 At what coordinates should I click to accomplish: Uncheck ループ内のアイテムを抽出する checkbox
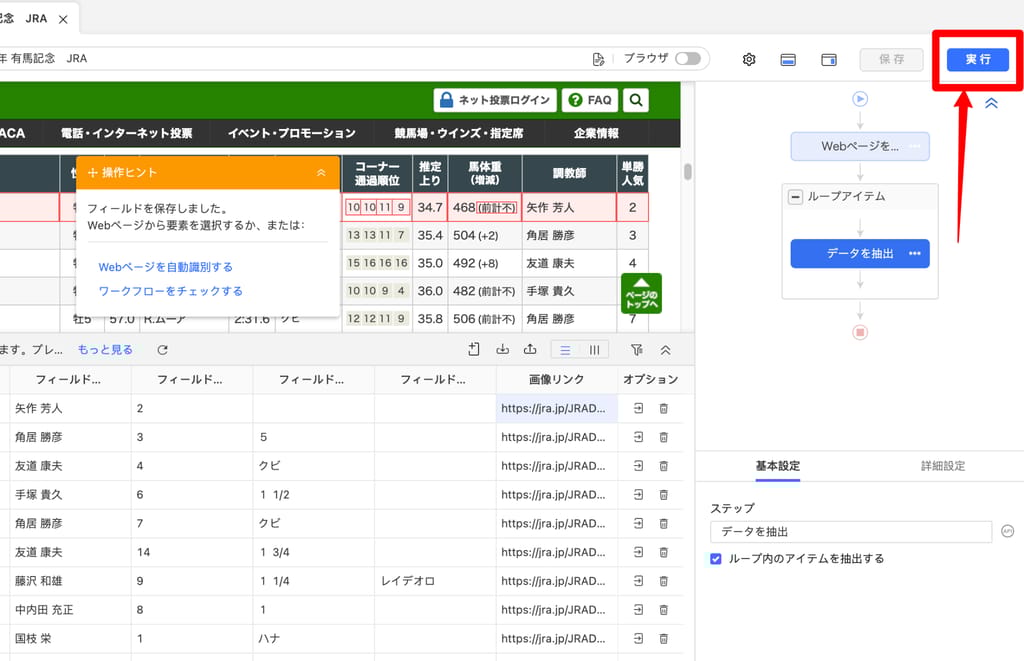716,558
